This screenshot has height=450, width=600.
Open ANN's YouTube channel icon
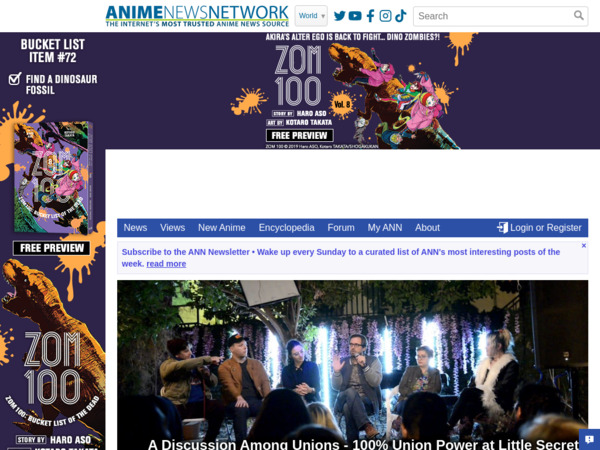tap(355, 16)
